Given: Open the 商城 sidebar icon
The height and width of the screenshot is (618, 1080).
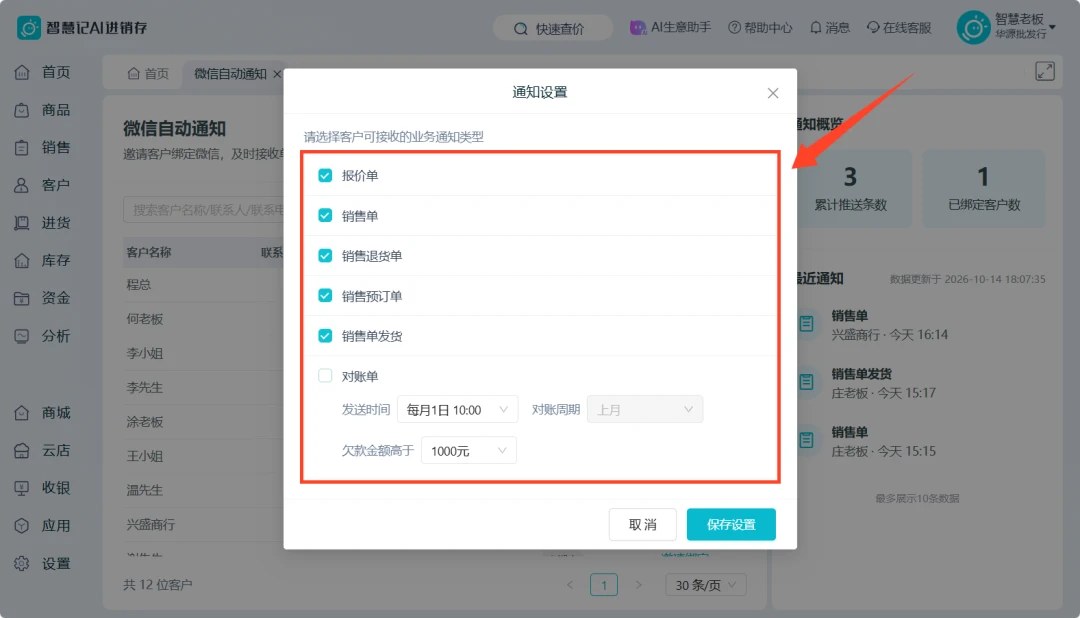Looking at the screenshot, I should coord(22,413).
